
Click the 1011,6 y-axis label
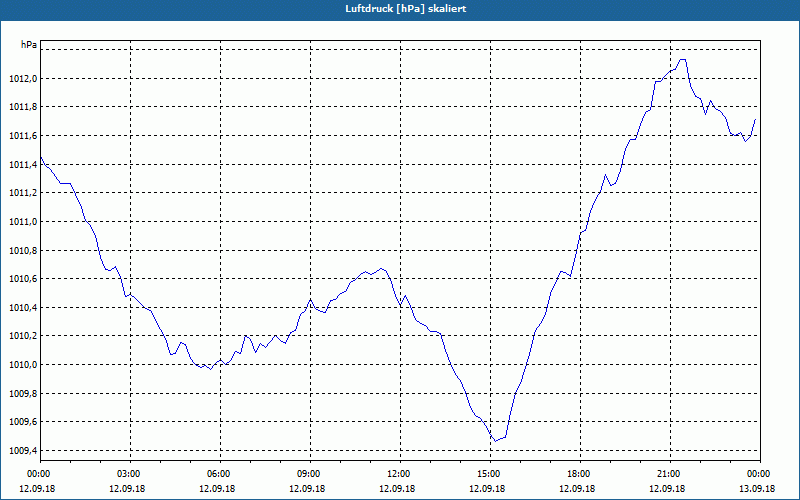tap(22, 136)
